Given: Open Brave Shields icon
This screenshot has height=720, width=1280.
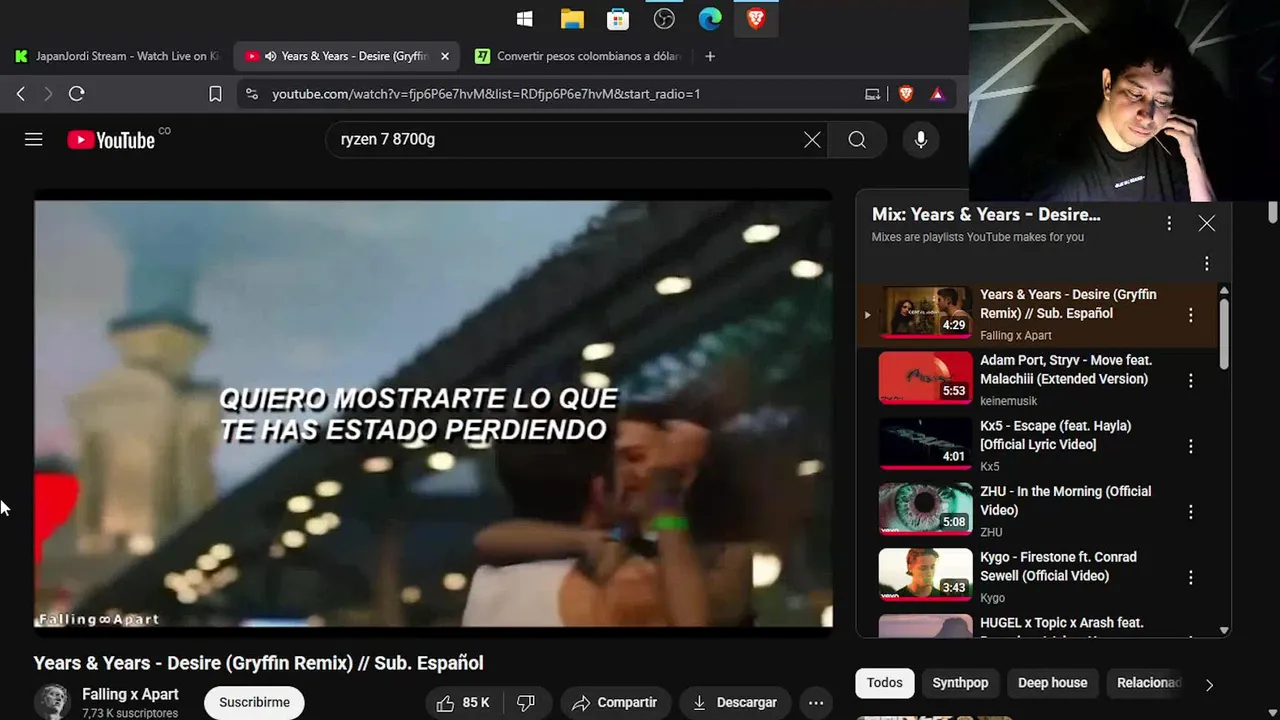Looking at the screenshot, I should pyautogui.click(x=906, y=94).
